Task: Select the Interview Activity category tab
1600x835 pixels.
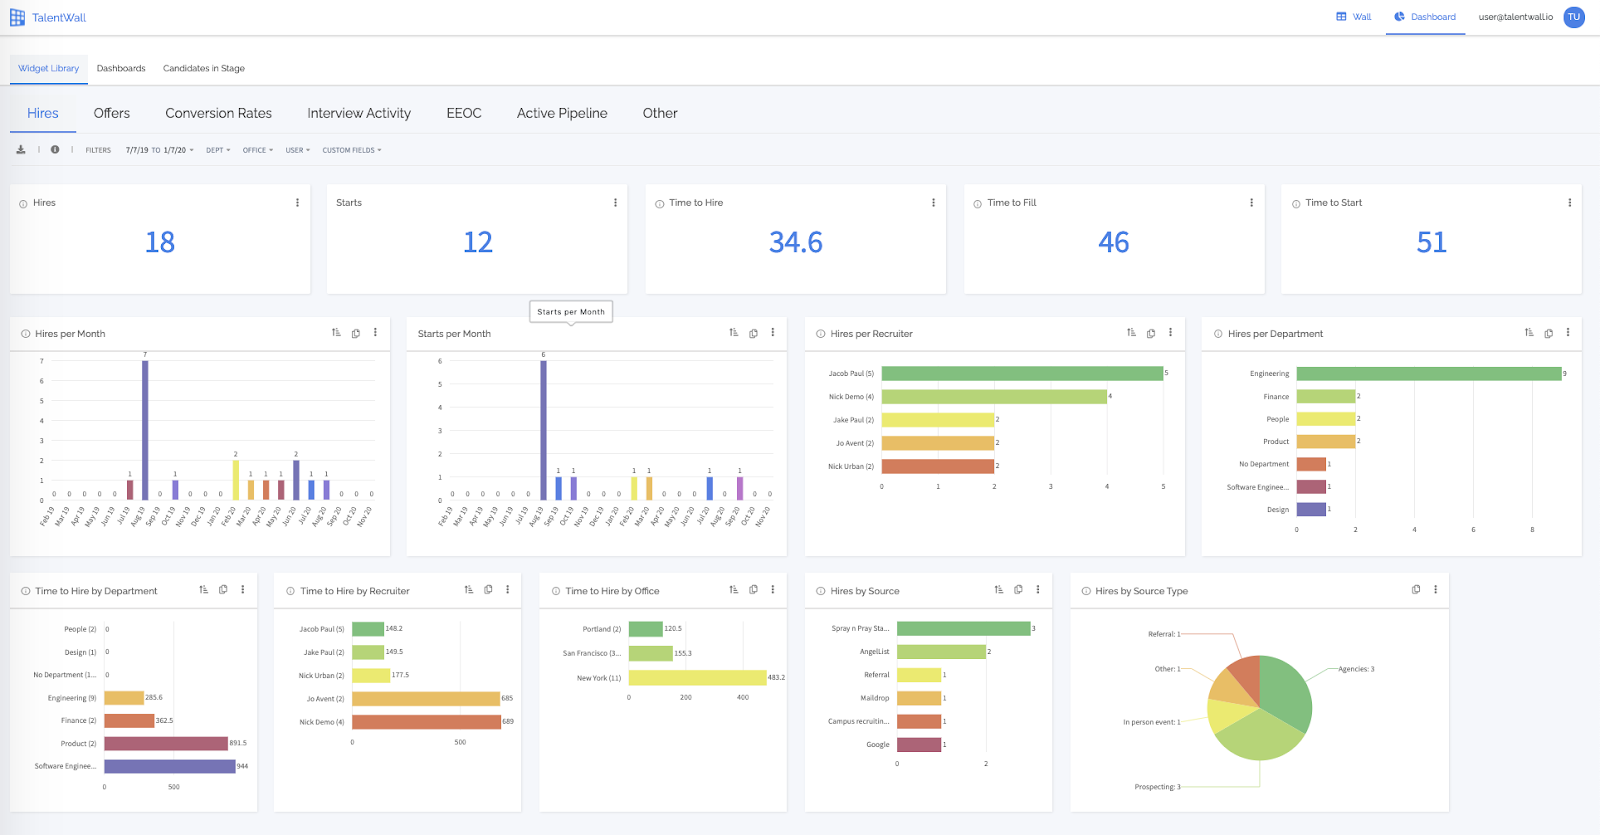Action: [x=359, y=113]
